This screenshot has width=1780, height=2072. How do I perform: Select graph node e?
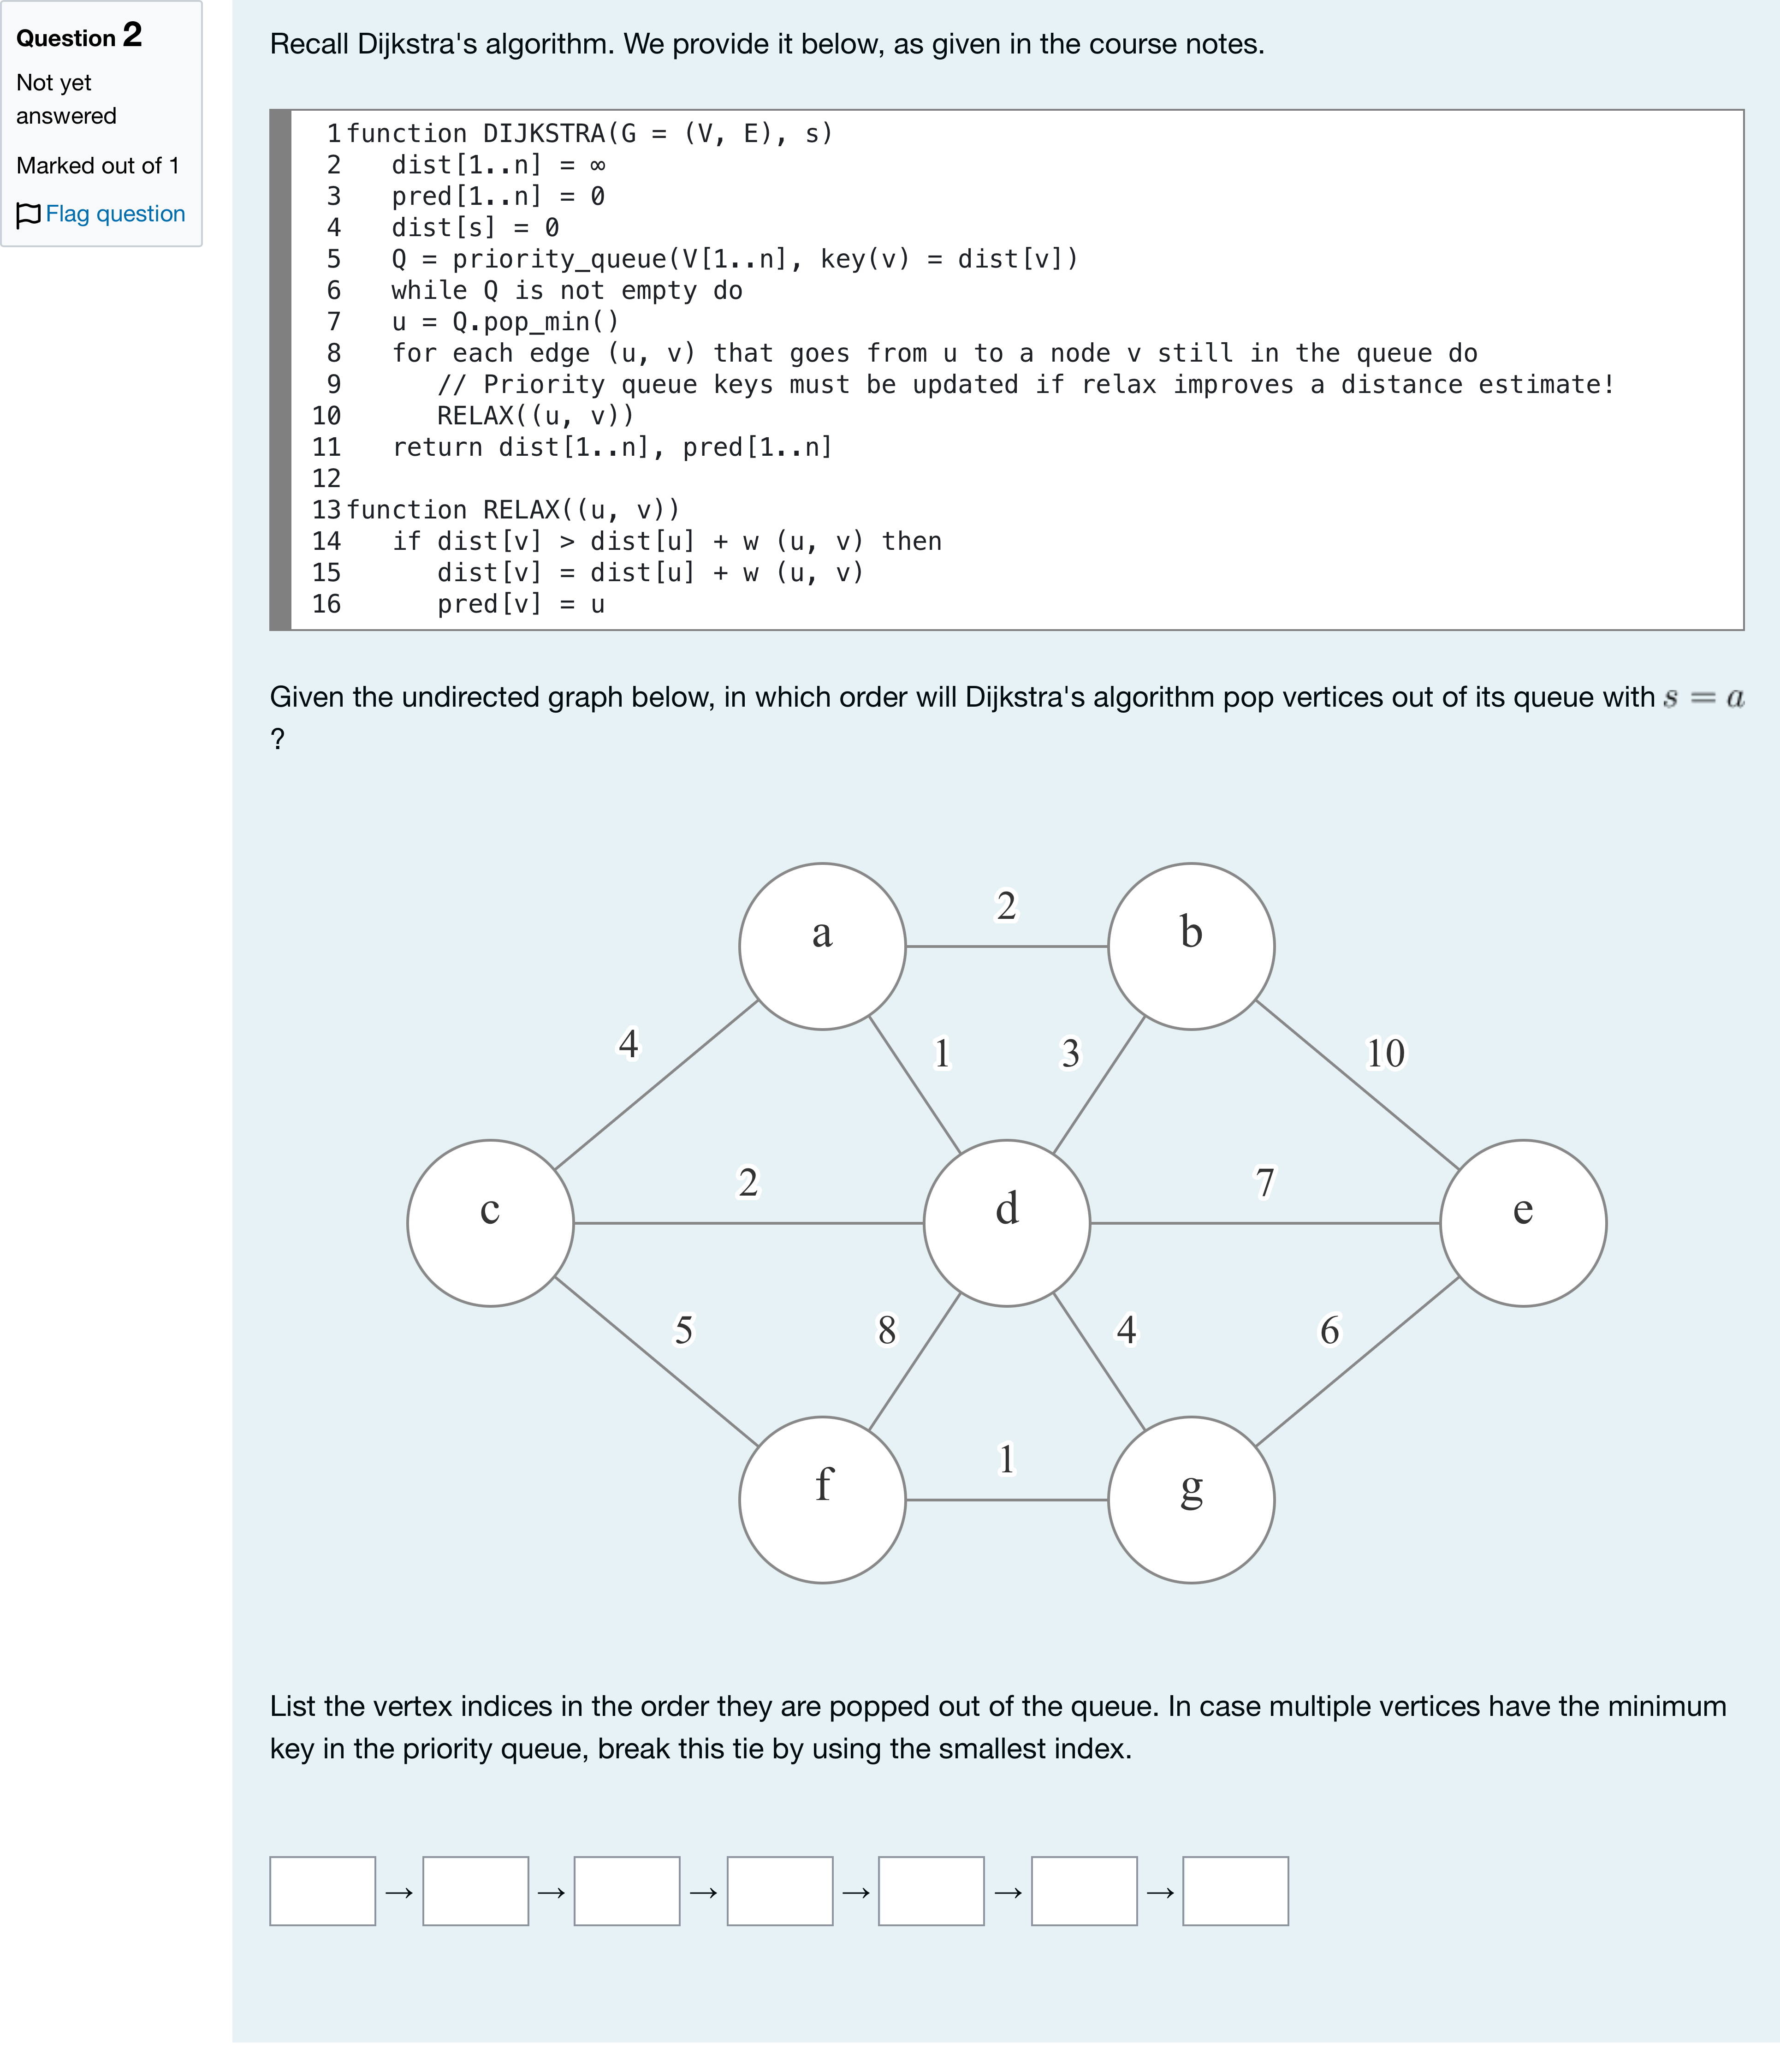tap(1523, 1223)
